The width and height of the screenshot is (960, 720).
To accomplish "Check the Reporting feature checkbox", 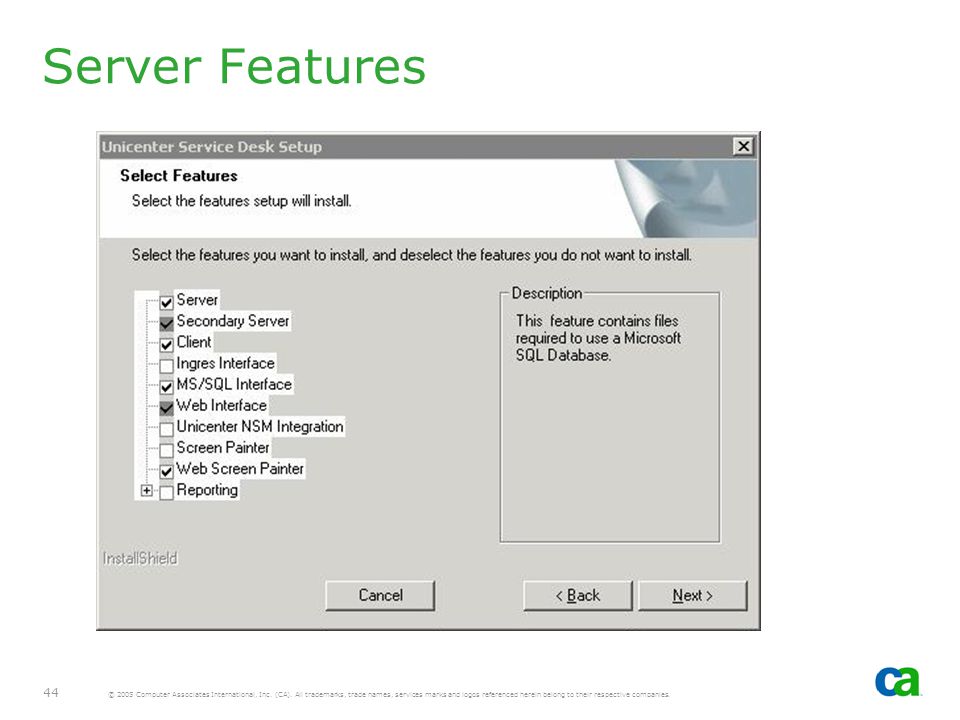I will click(x=167, y=493).
